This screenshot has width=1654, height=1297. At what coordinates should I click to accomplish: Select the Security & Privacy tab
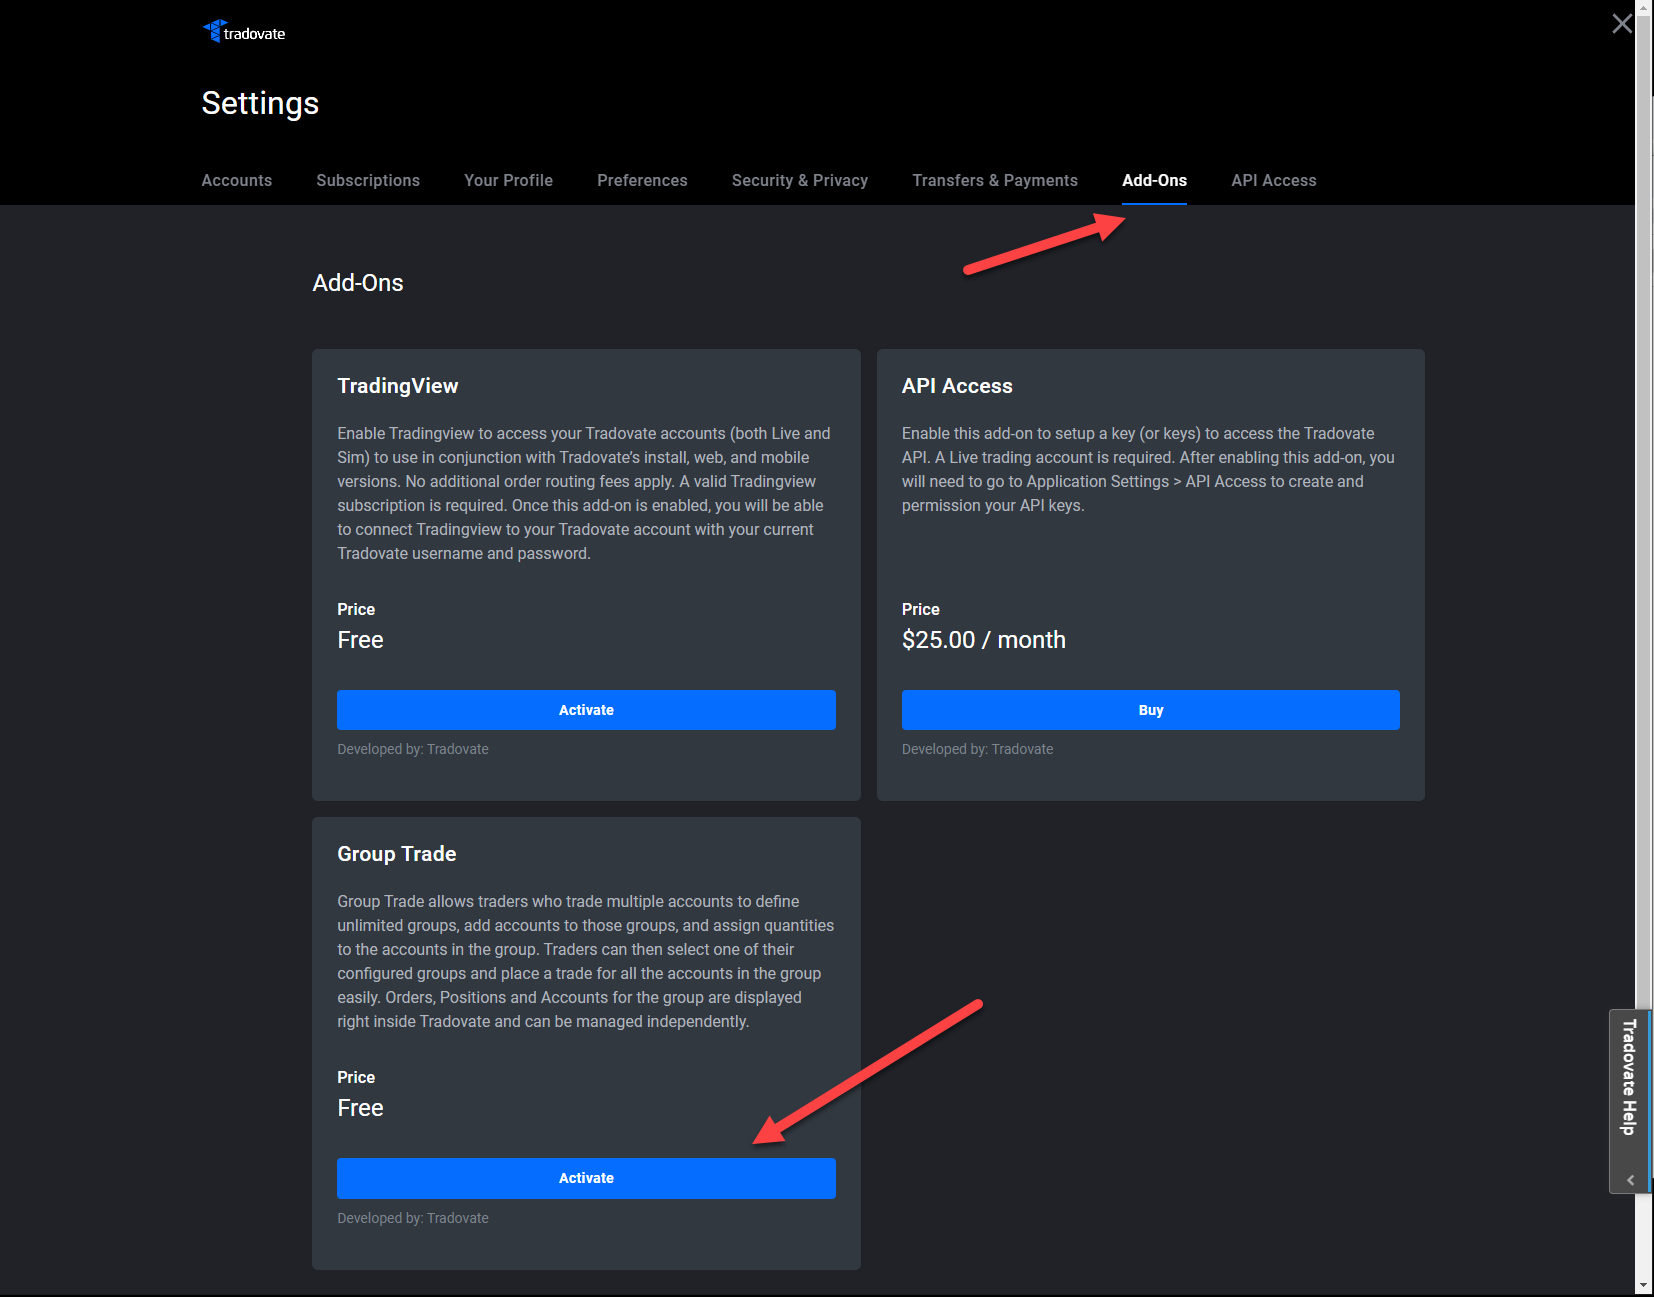click(x=800, y=181)
